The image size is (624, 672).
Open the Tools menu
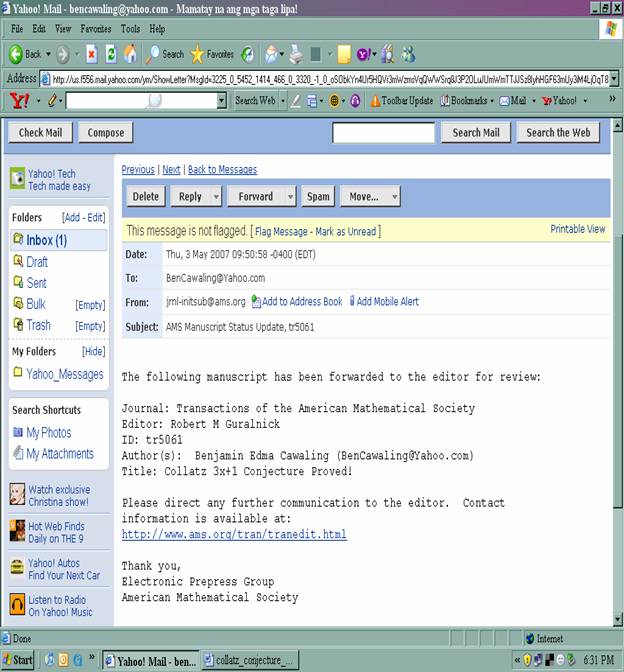[x=131, y=29]
